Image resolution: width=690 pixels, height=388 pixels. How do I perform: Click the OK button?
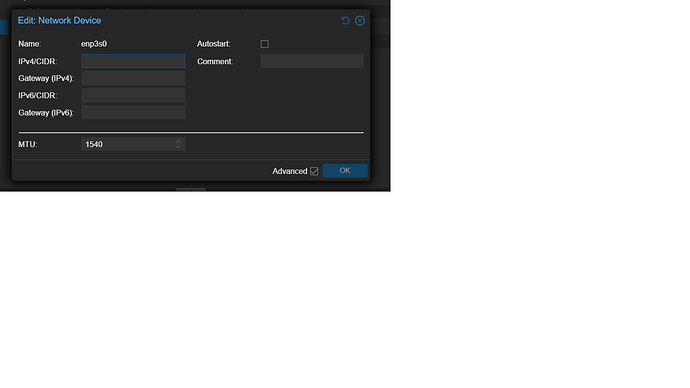345,171
